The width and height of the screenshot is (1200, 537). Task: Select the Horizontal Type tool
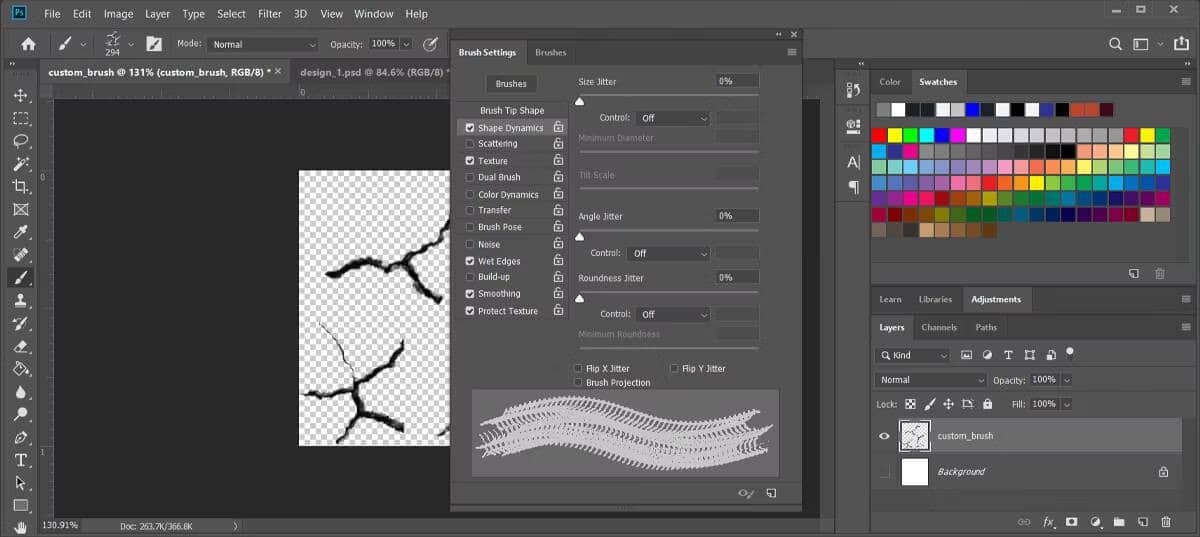click(20, 460)
